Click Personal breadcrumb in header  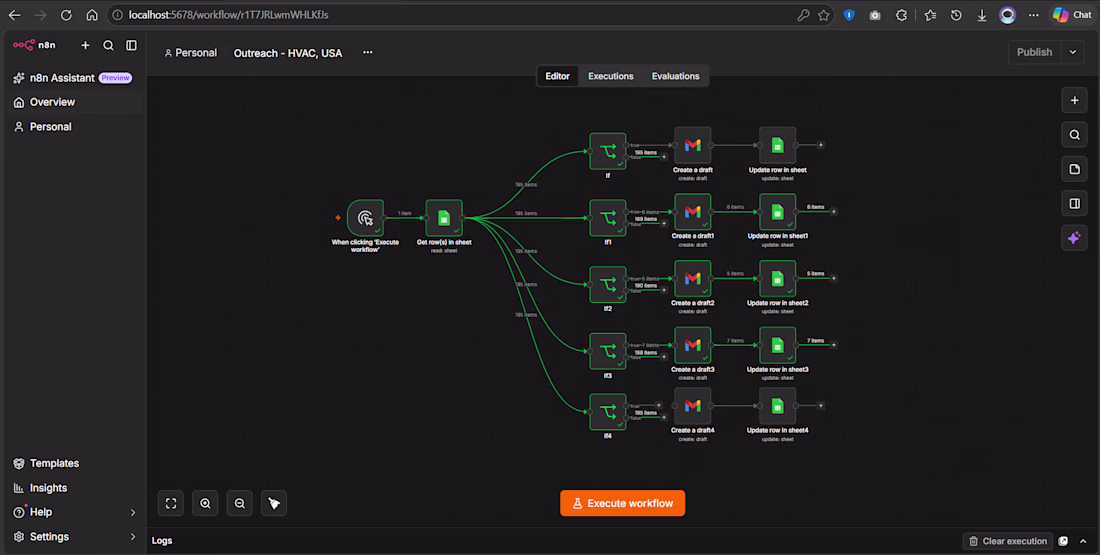click(x=191, y=53)
